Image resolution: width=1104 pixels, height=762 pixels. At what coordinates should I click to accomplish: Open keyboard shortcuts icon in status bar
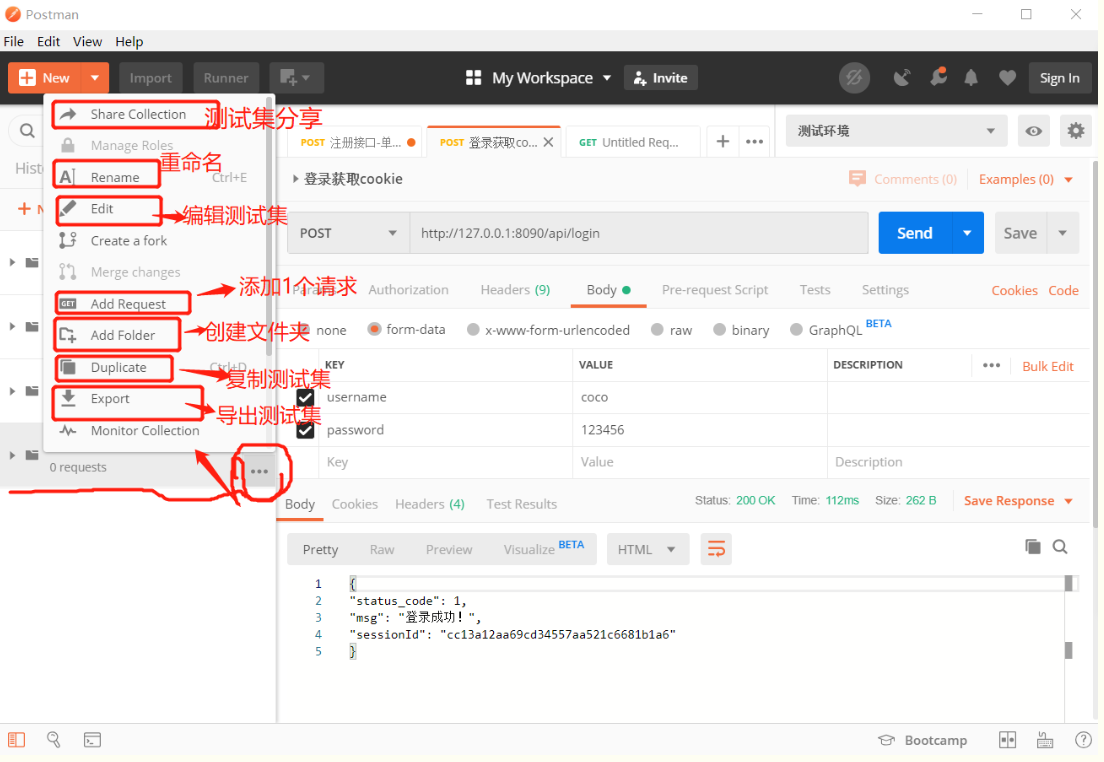point(1045,739)
